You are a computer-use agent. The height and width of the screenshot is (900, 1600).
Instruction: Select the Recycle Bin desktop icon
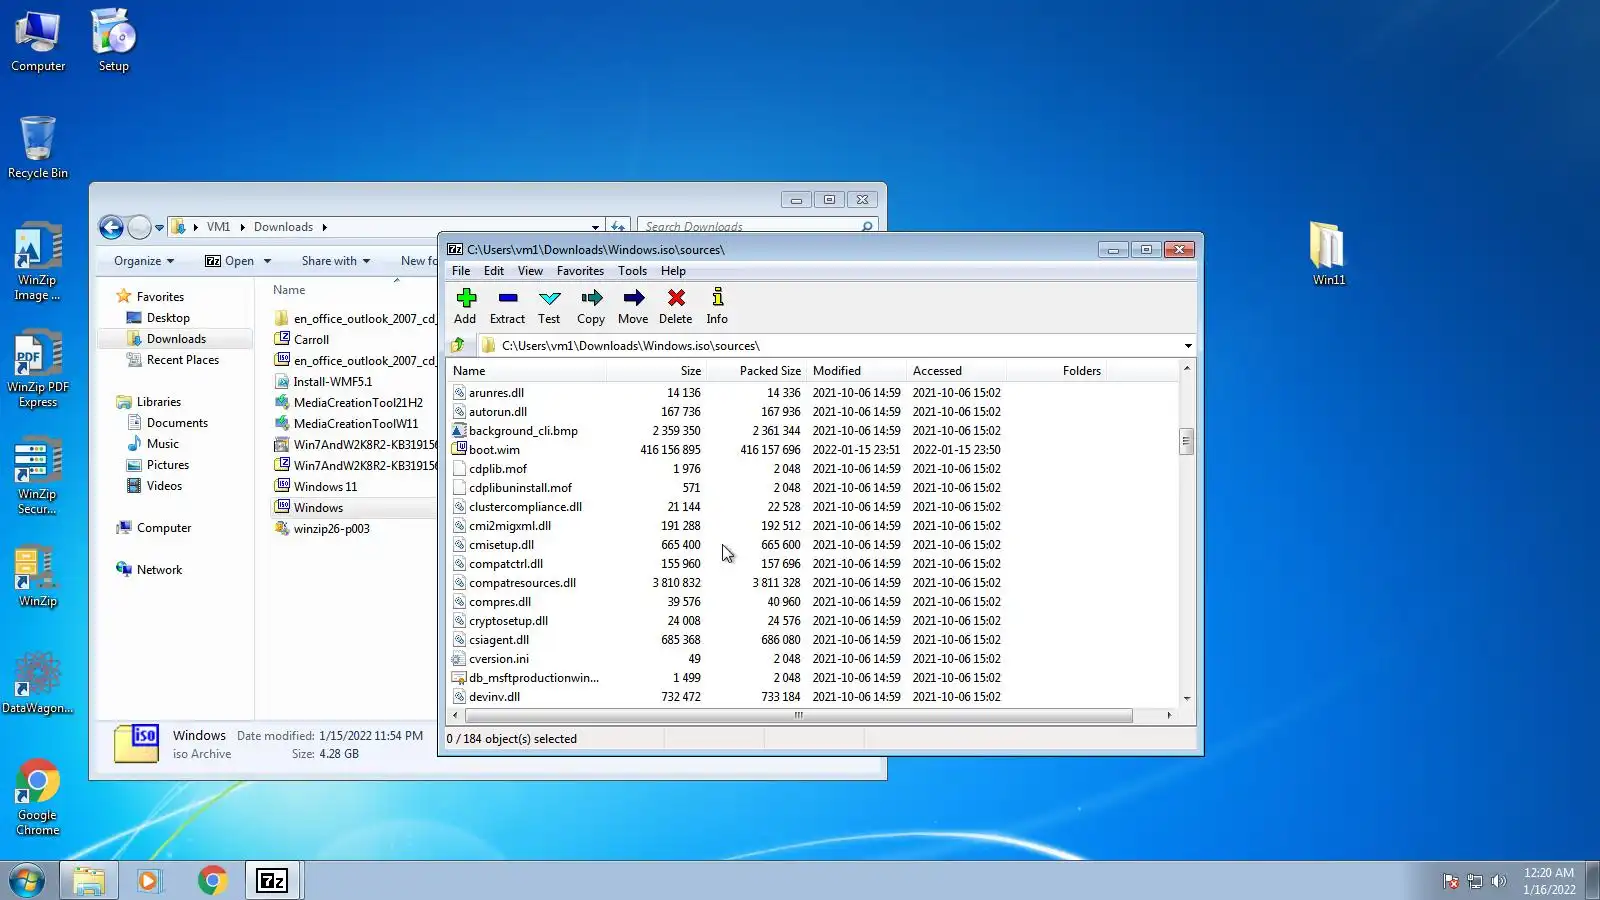[x=38, y=147]
